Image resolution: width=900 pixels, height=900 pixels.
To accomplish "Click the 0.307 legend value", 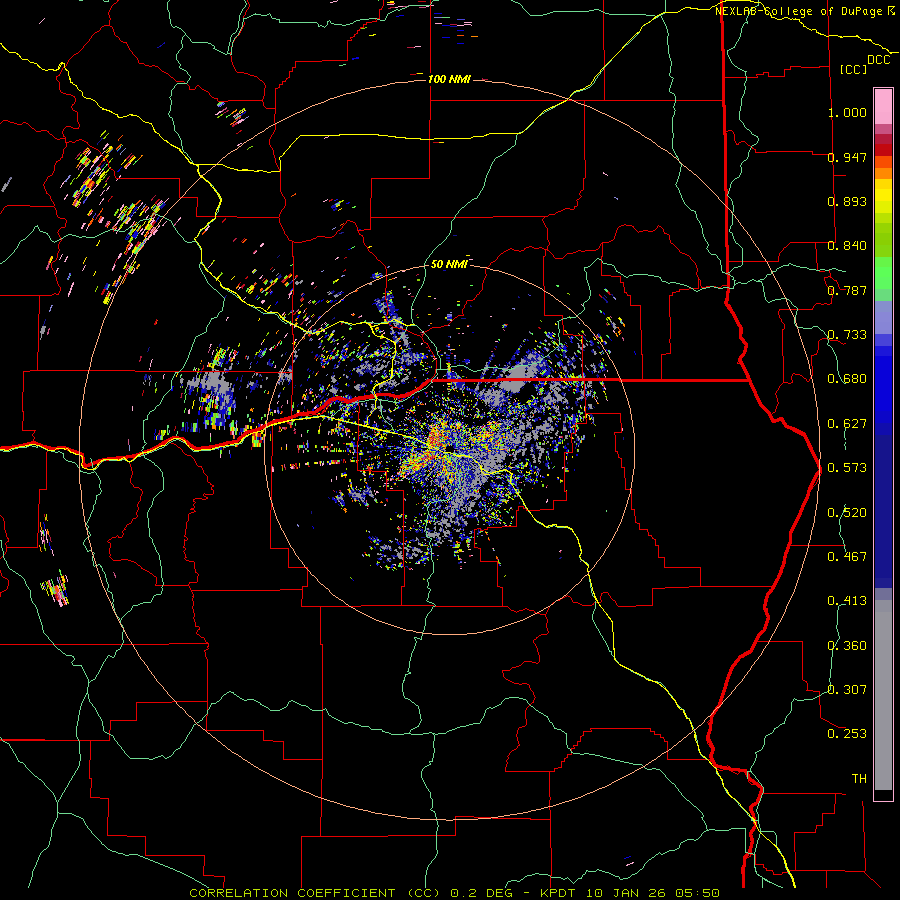I will 847,690.
